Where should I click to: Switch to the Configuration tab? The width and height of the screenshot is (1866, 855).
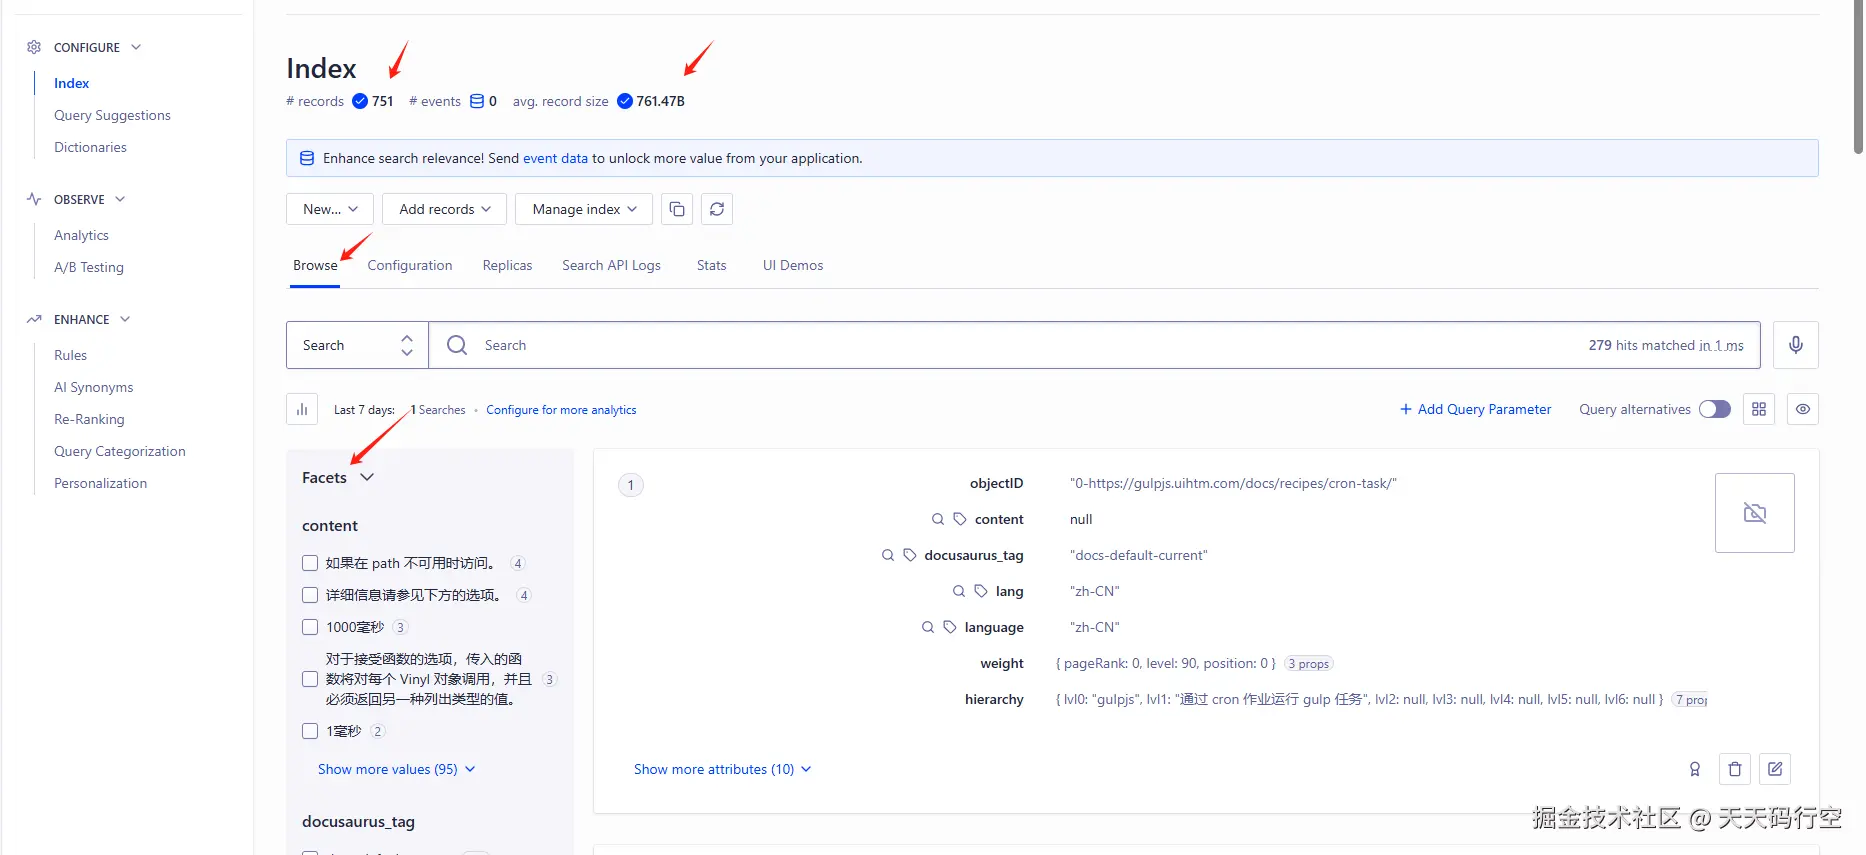[410, 265]
